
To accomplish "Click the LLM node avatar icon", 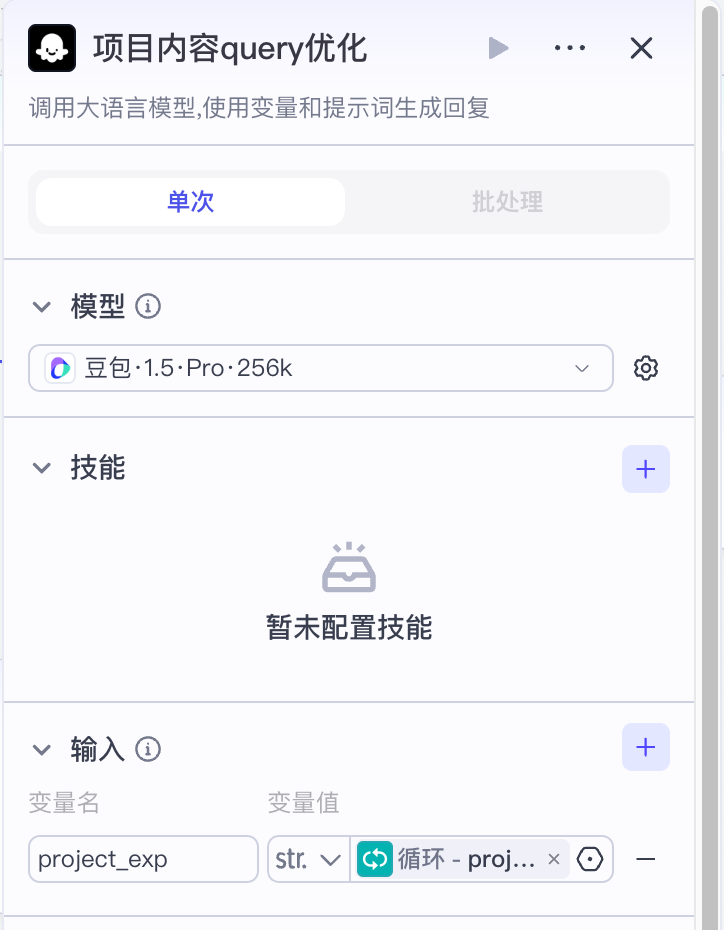I will (x=52, y=48).
